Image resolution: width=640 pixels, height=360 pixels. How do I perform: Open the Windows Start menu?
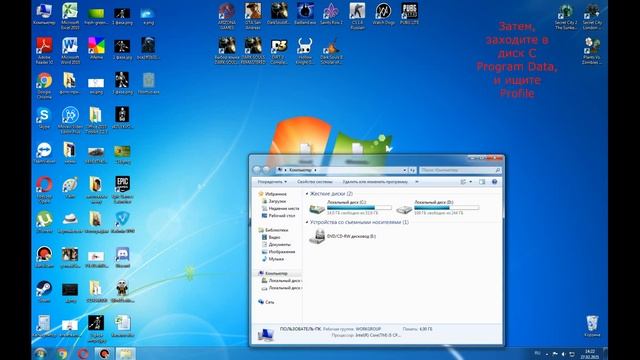click(40, 353)
